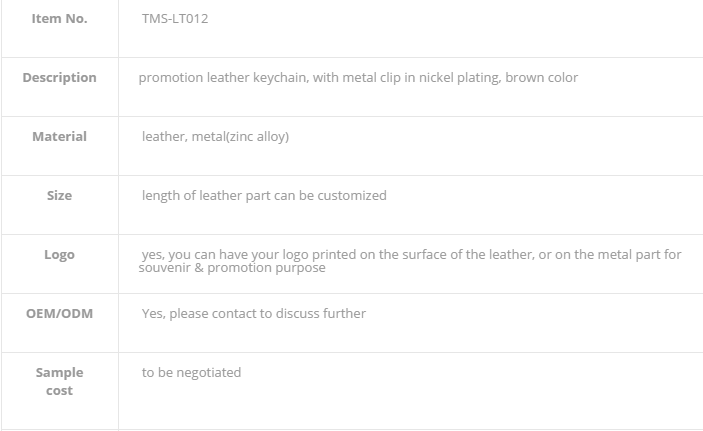Viewport: 703px width, 431px height.
Task: Click the words metal part for in Logo row
Action: (639, 254)
